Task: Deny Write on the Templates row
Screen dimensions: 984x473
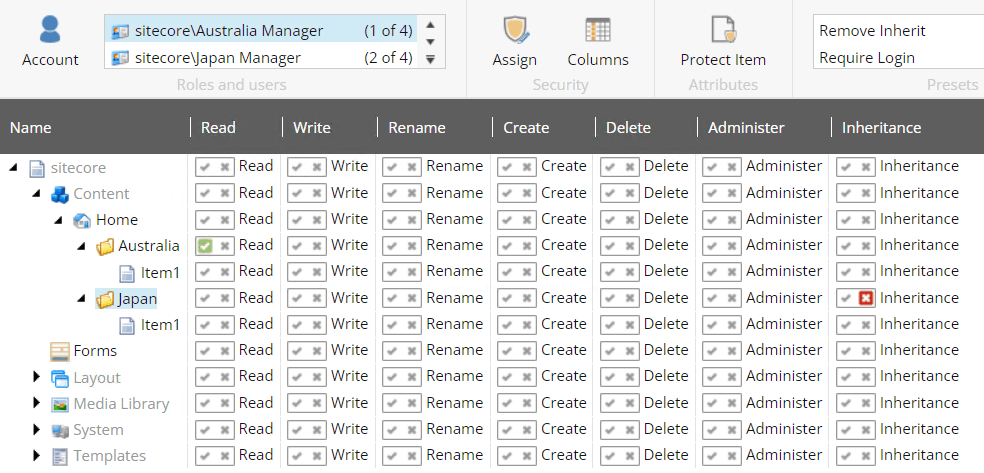Action: (x=317, y=455)
